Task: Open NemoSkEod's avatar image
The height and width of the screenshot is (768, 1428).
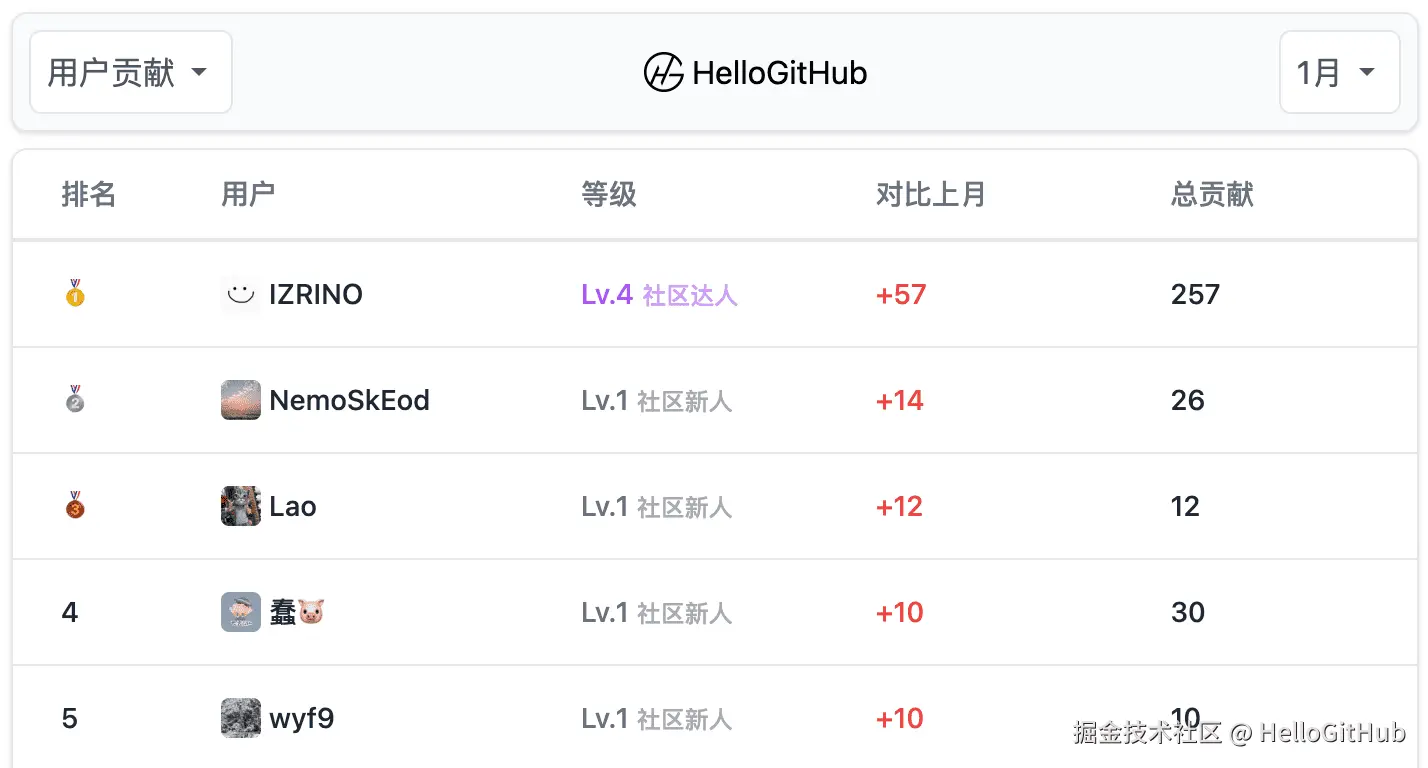Action: [240, 400]
